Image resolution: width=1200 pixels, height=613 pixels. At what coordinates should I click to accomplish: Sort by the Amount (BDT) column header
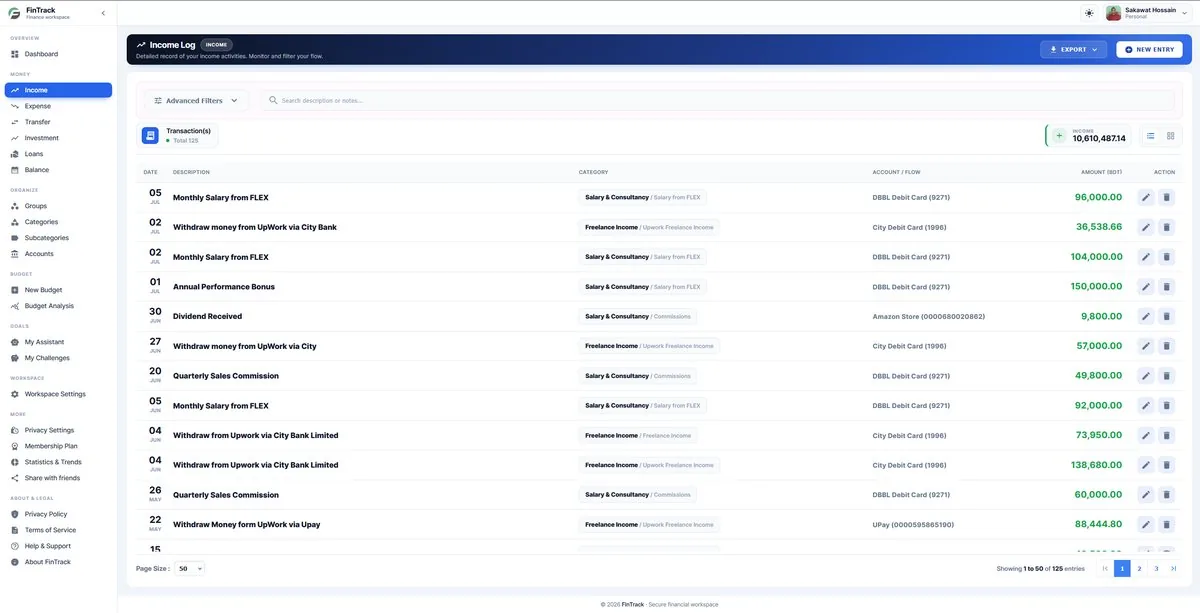[1101, 172]
